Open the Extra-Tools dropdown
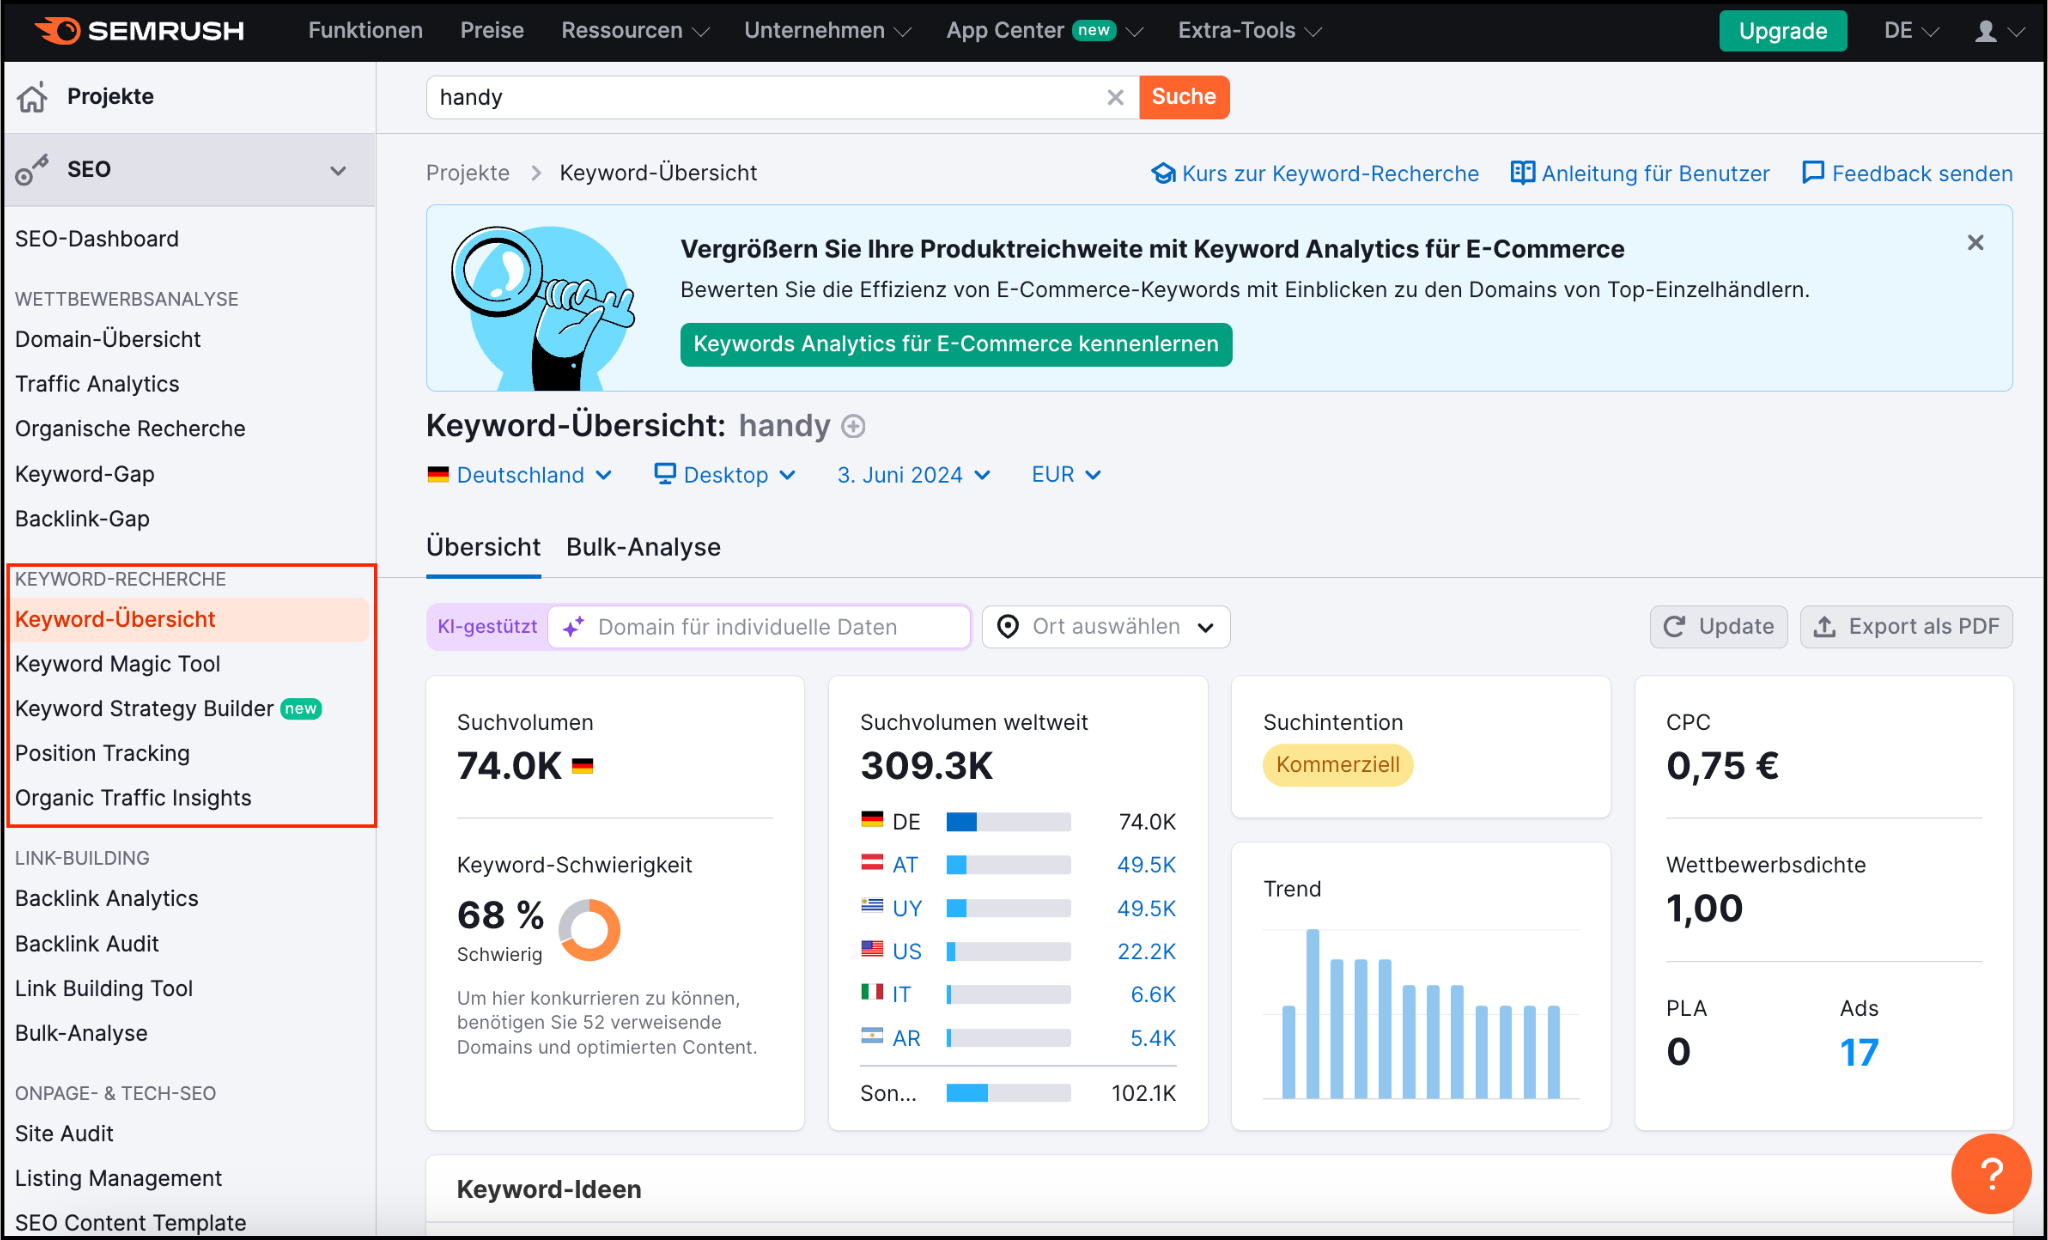 pos(1249,31)
